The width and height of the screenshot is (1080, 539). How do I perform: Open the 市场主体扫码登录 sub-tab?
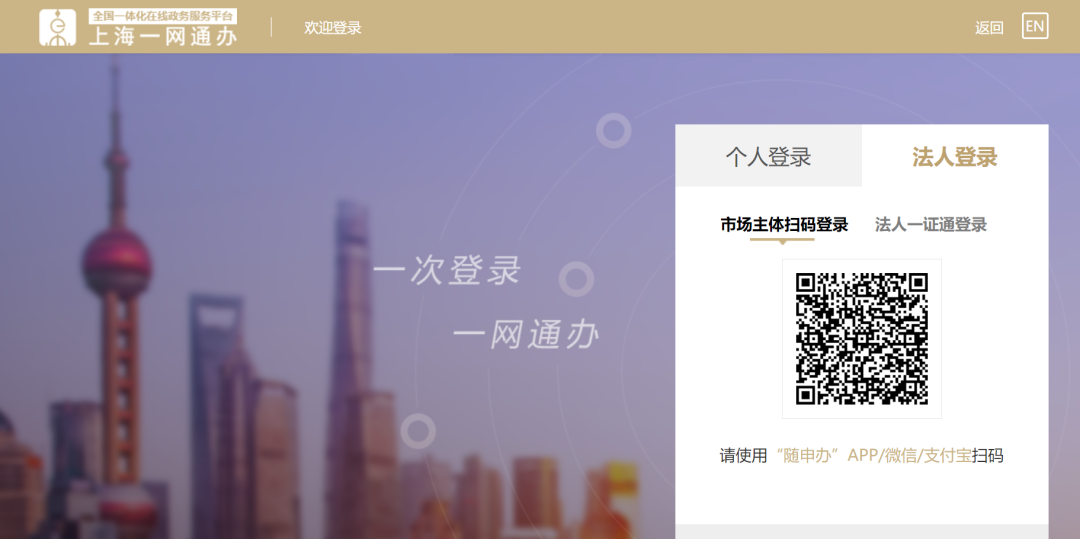[784, 224]
